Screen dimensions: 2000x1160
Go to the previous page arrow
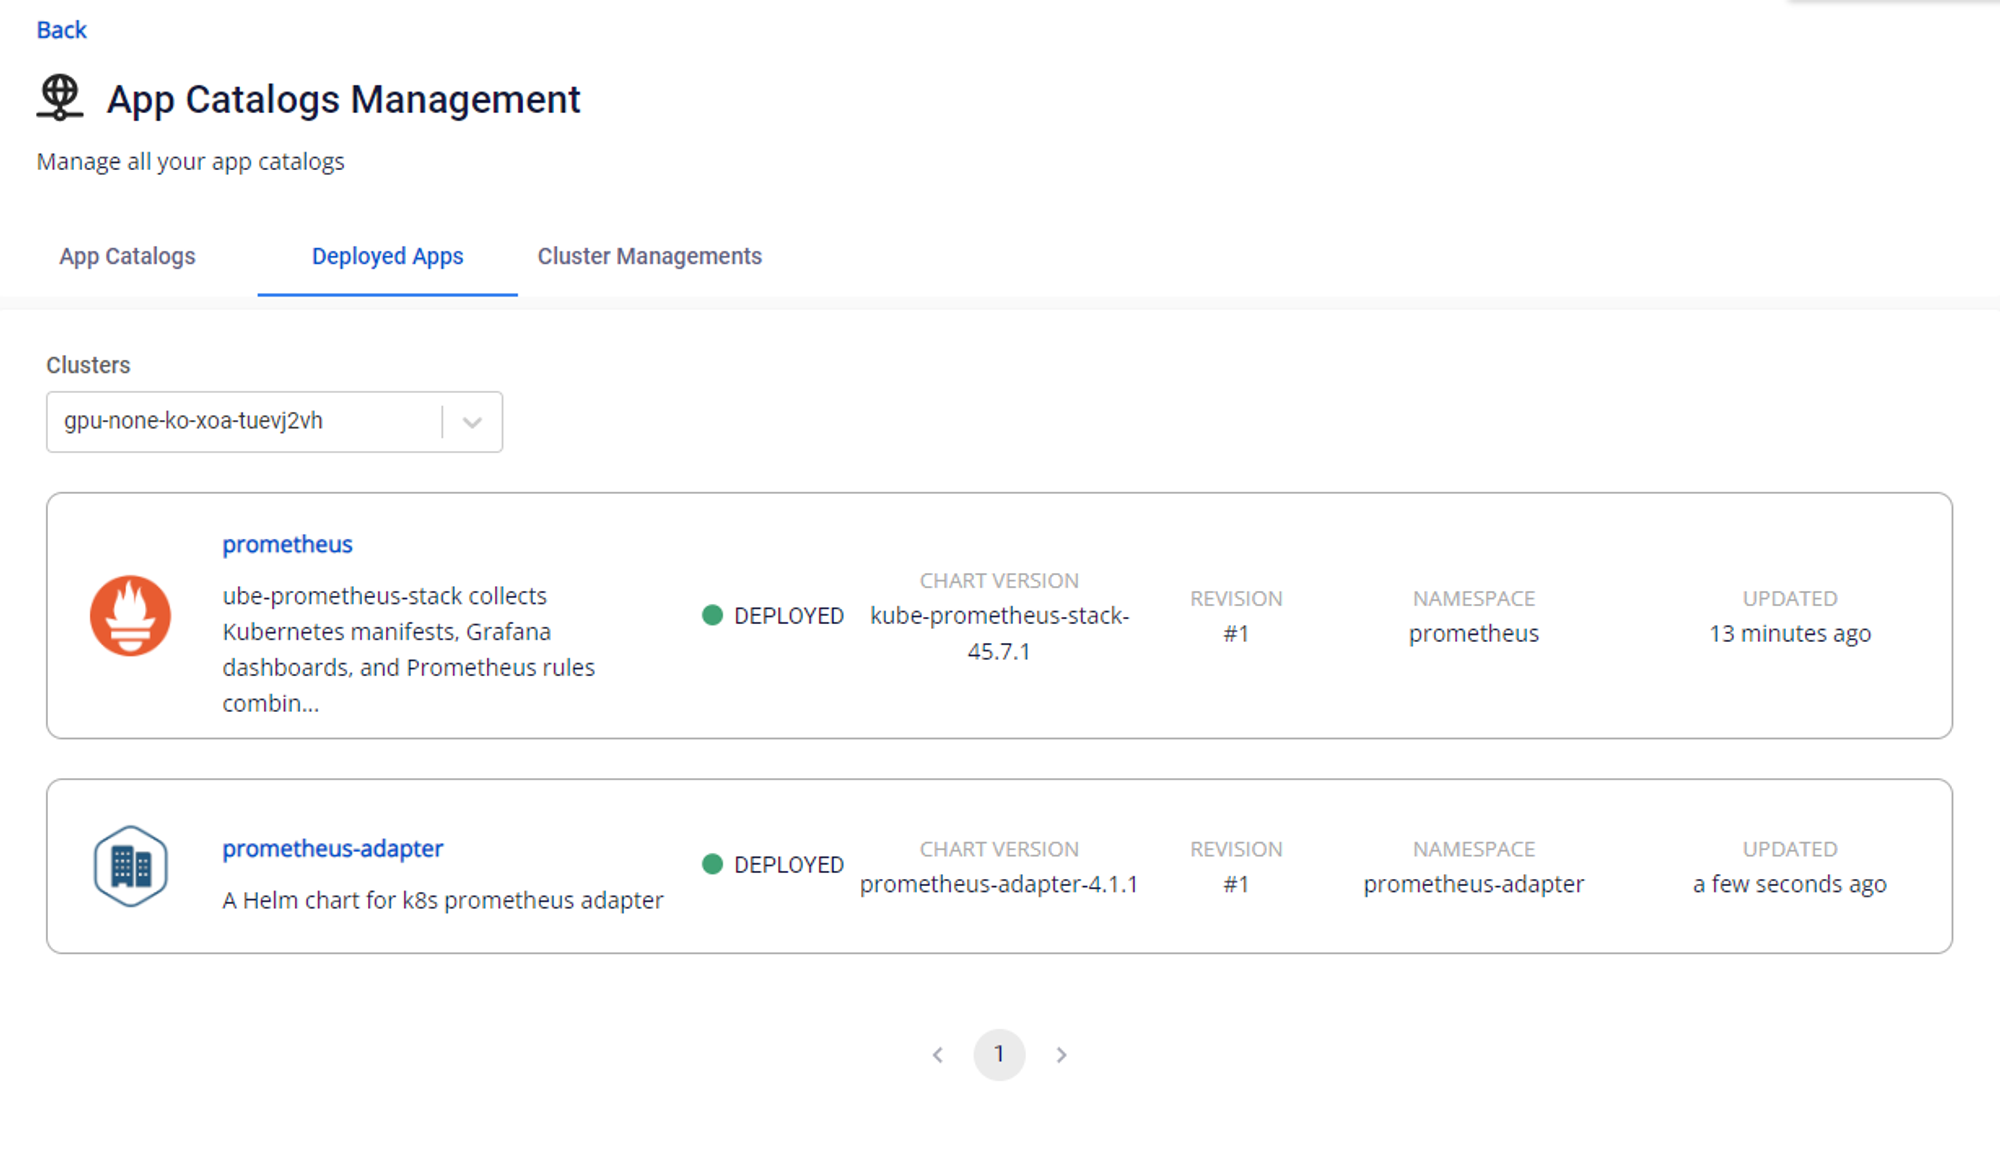[x=938, y=1055]
